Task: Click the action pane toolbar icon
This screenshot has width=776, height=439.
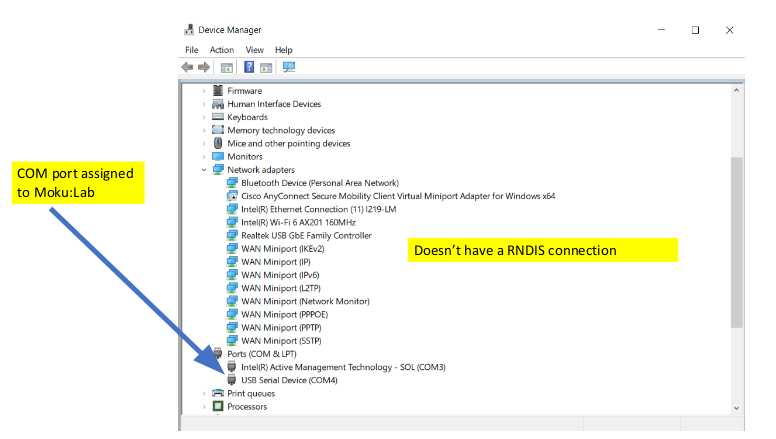Action: click(266, 67)
